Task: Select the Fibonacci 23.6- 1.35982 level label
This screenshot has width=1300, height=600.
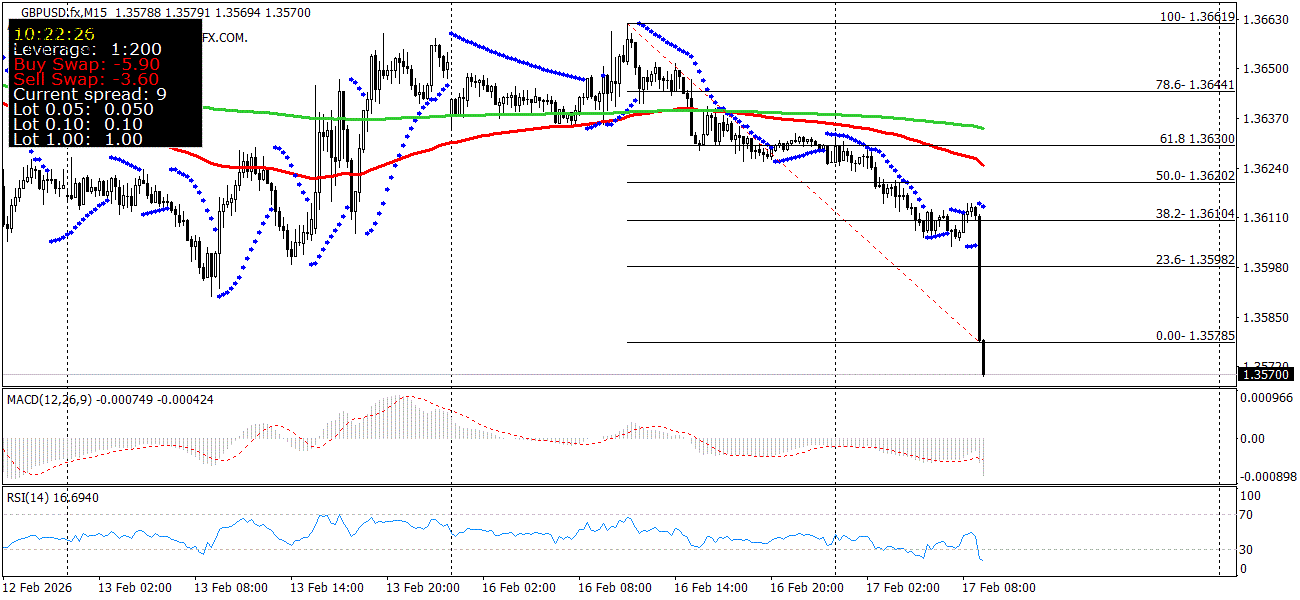Action: point(1195,260)
